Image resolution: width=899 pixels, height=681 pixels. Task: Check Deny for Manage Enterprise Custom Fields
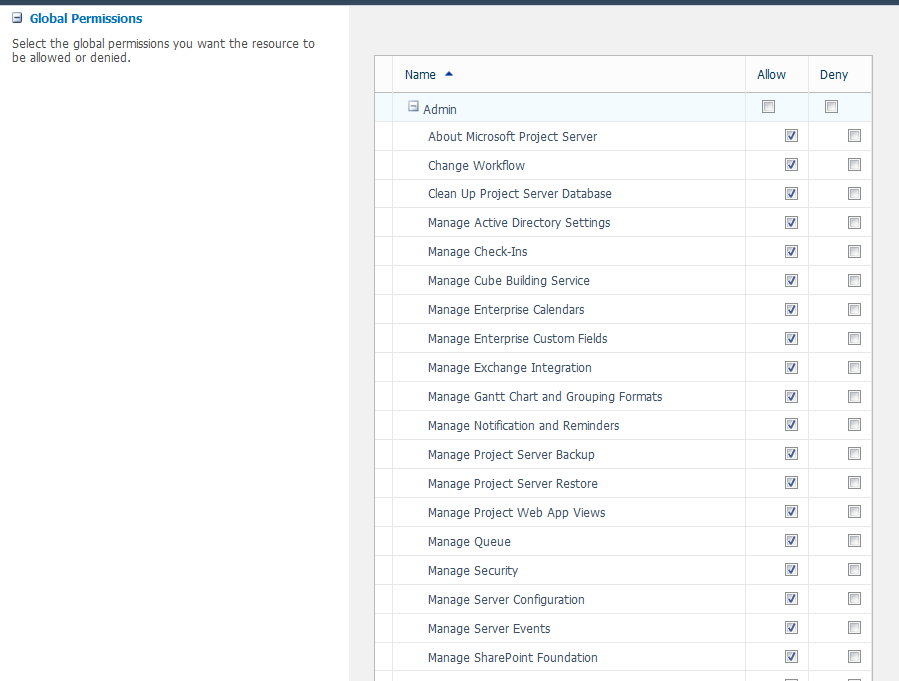click(x=854, y=339)
